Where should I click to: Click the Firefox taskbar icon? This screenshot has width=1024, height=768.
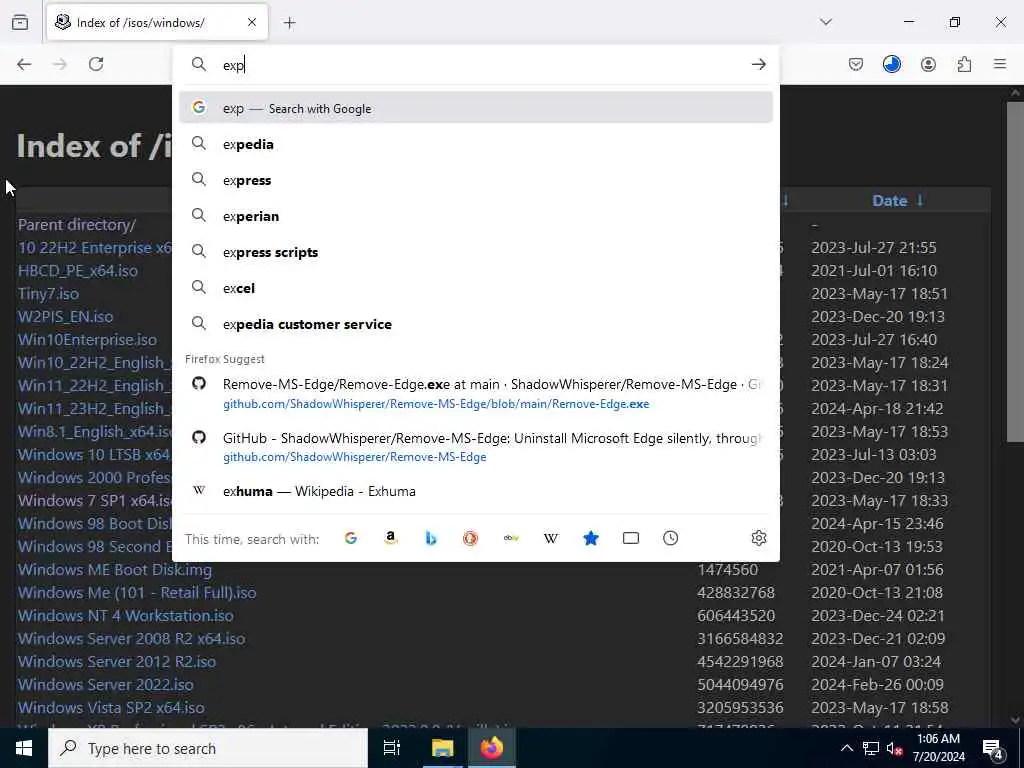tap(492, 748)
